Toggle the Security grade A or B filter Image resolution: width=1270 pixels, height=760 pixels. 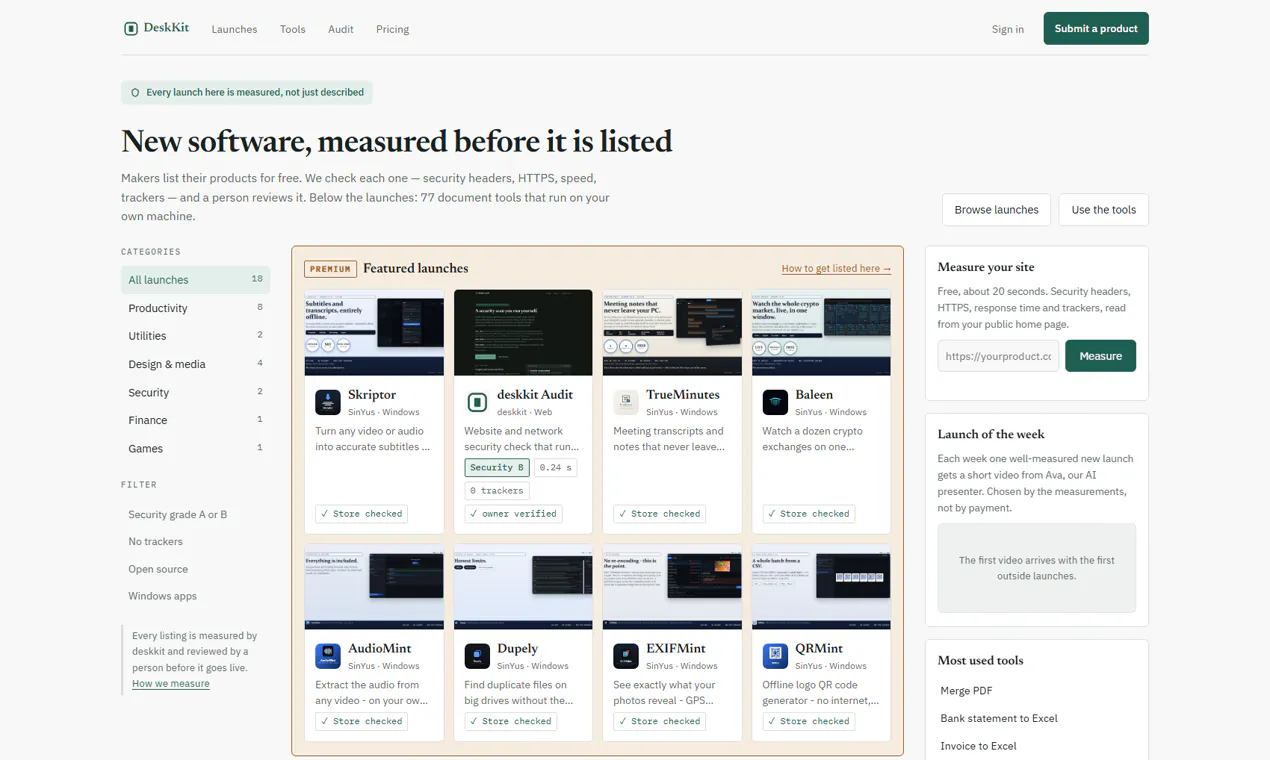click(x=177, y=515)
